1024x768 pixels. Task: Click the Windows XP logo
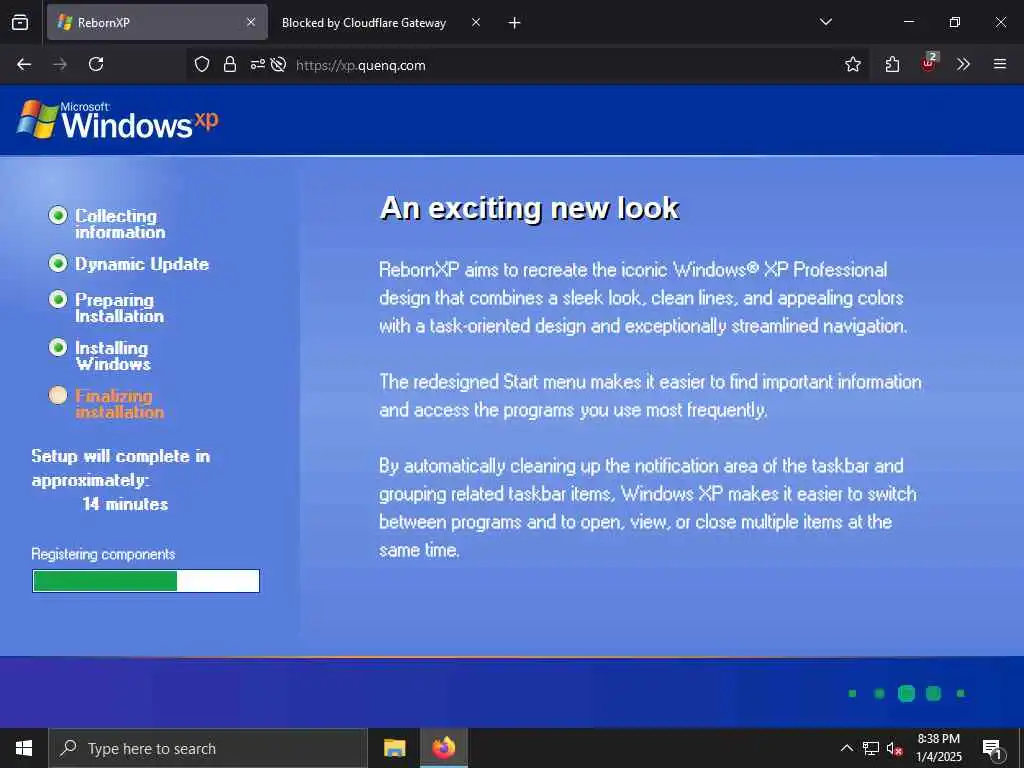118,120
